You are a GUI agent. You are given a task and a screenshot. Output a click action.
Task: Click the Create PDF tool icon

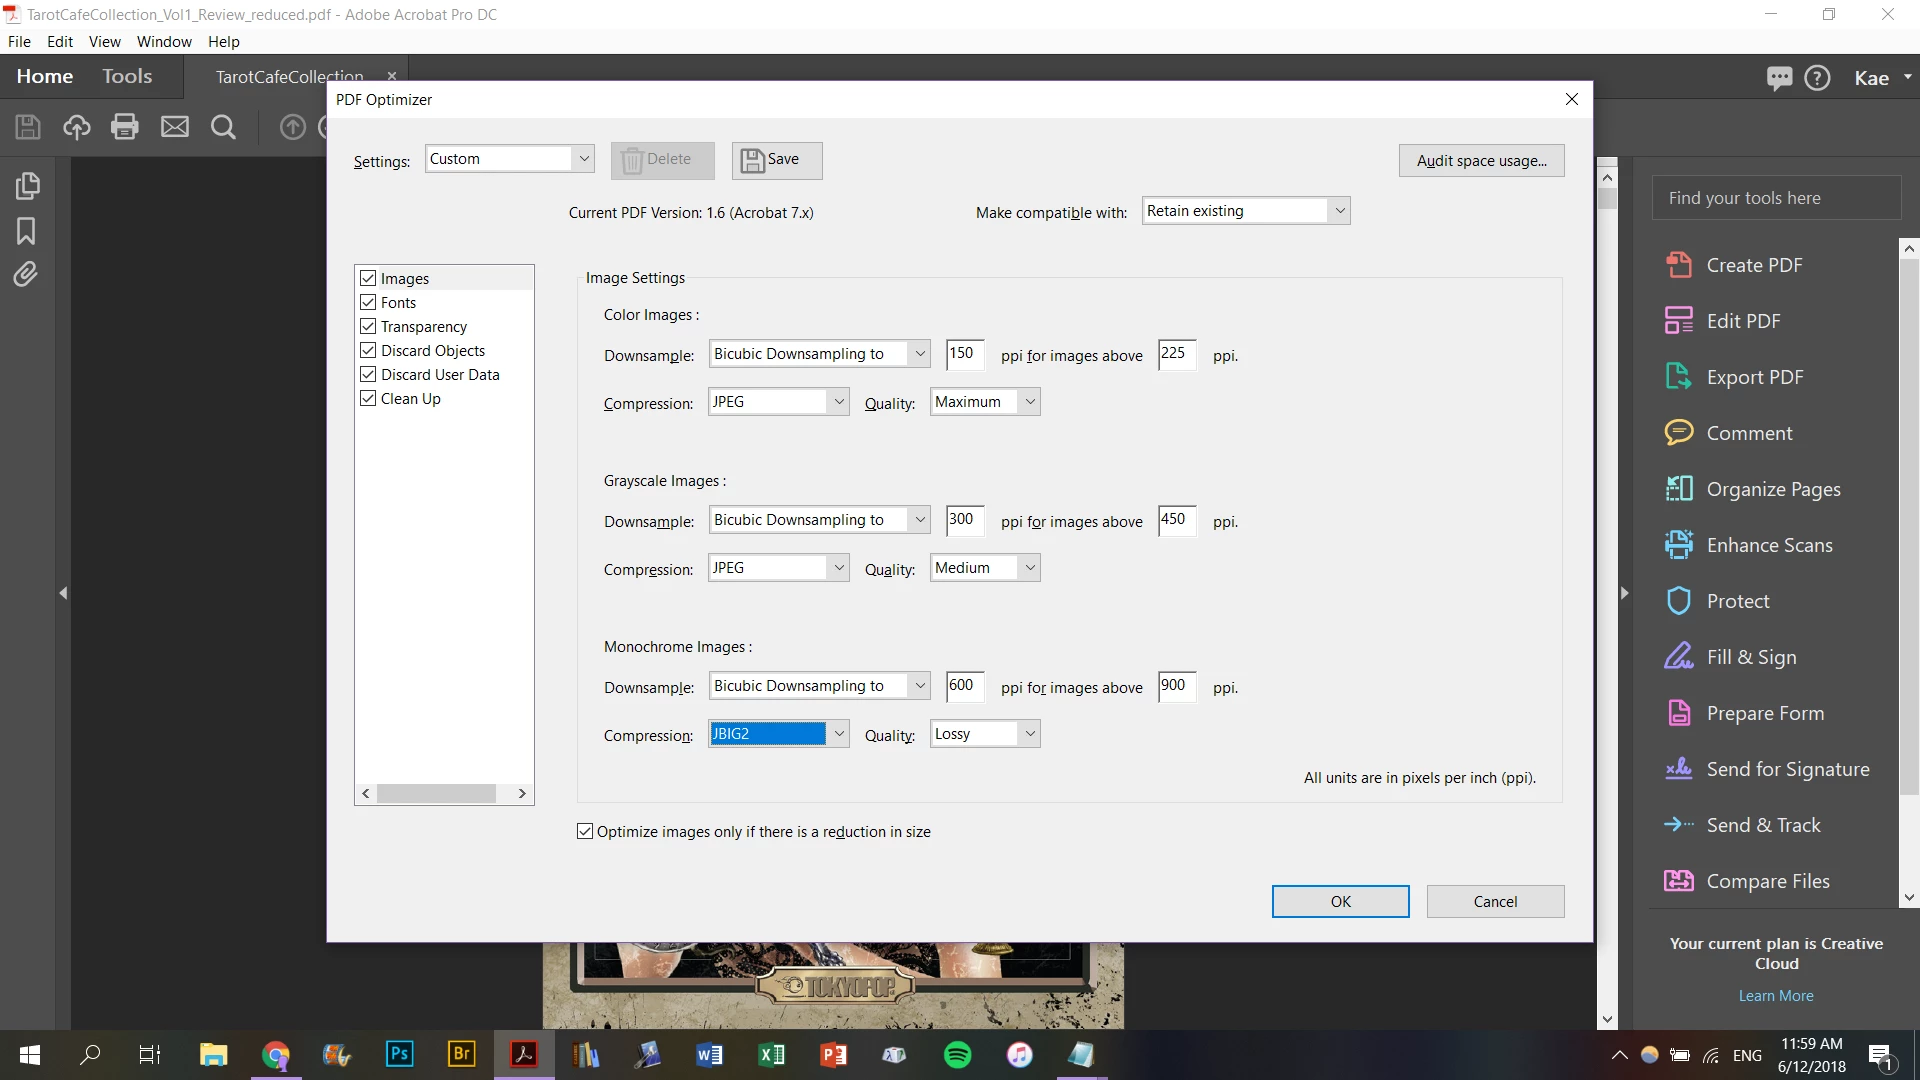1678,265
